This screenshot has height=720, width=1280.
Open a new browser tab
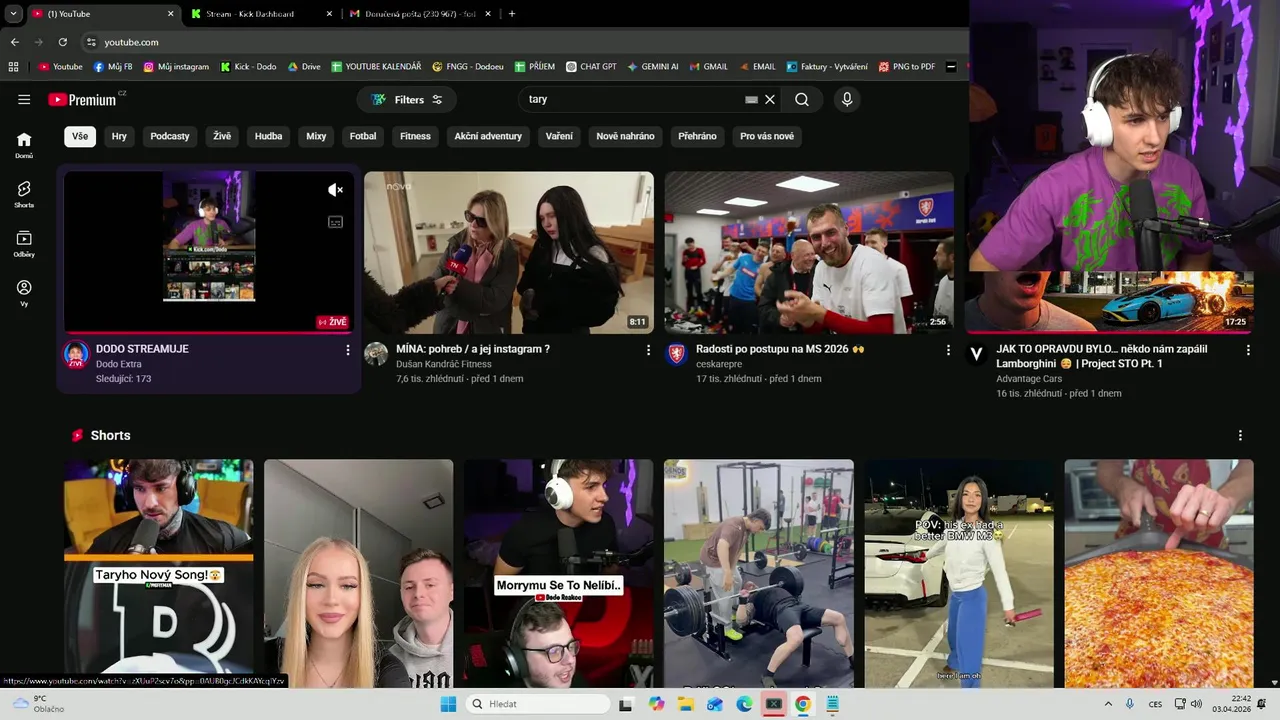(512, 14)
